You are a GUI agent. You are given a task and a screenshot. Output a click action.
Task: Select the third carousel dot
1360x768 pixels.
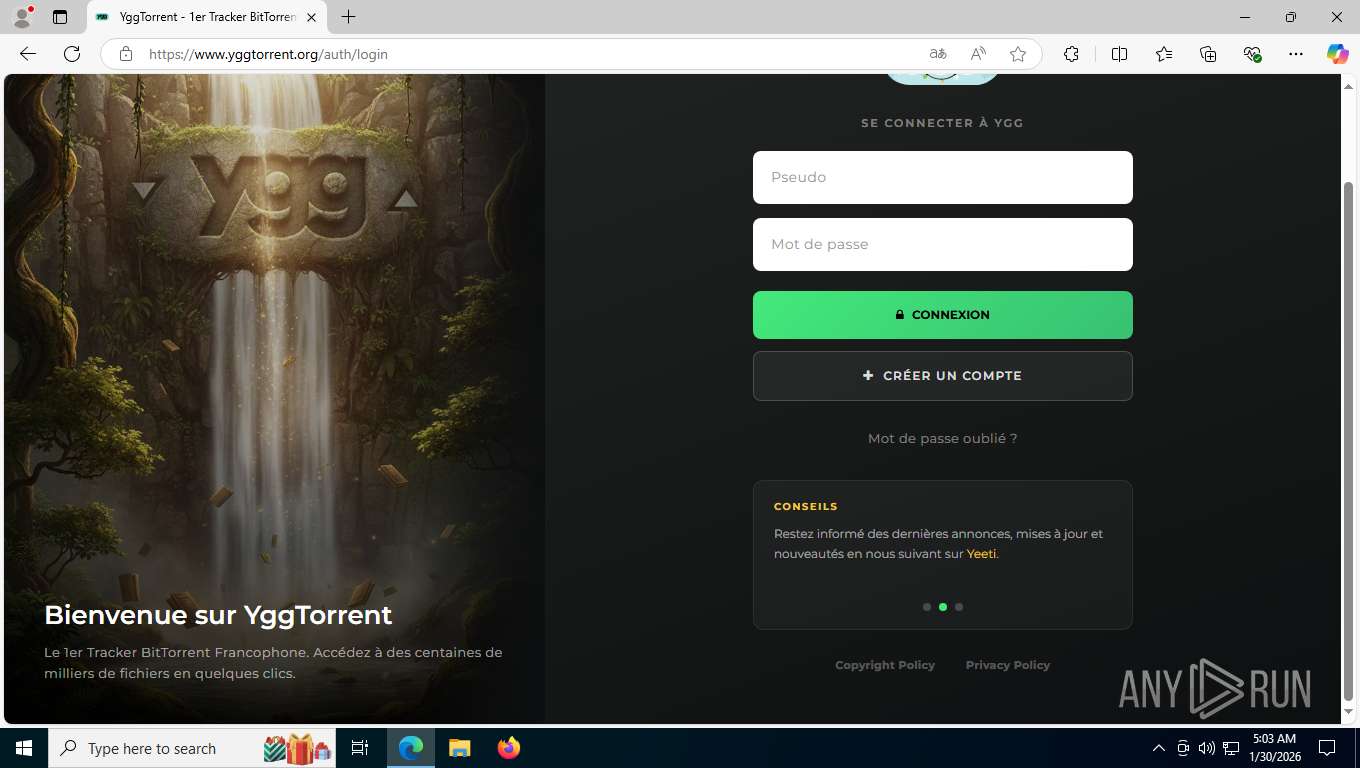pos(959,607)
